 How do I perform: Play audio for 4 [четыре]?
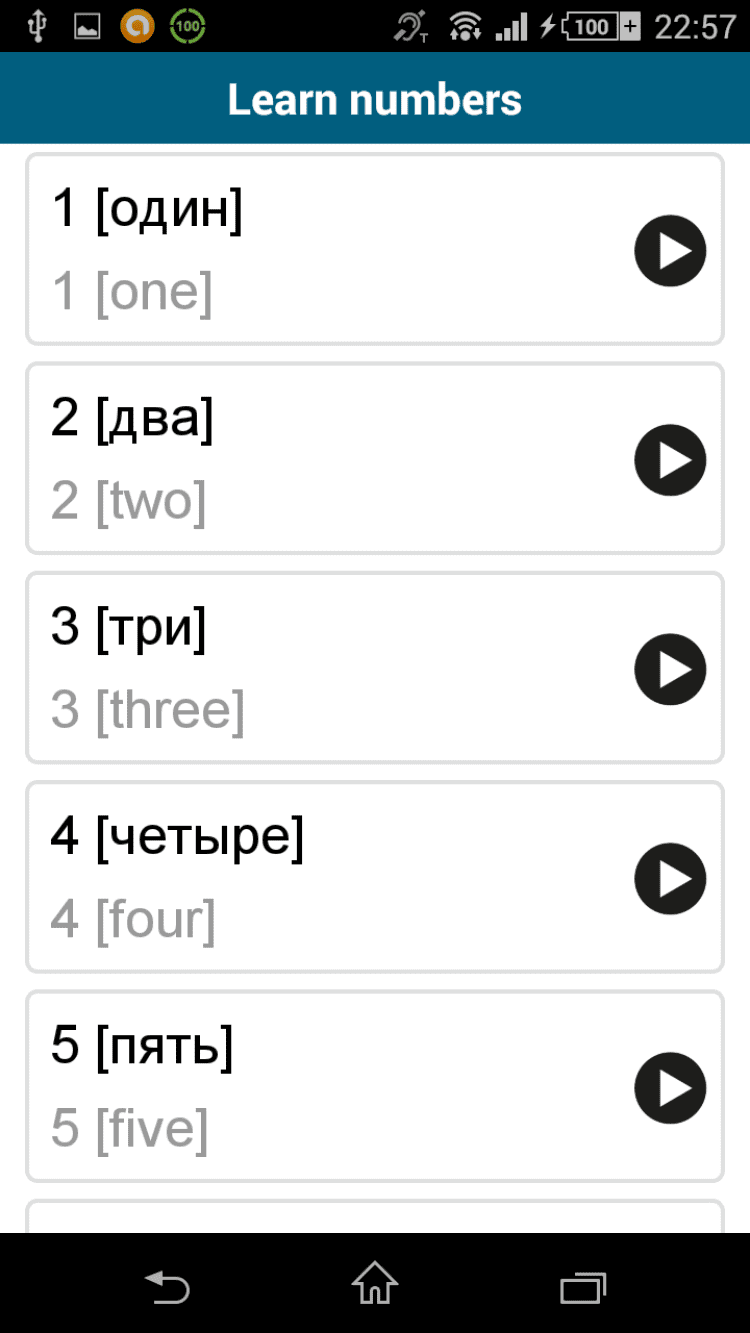(x=670, y=879)
